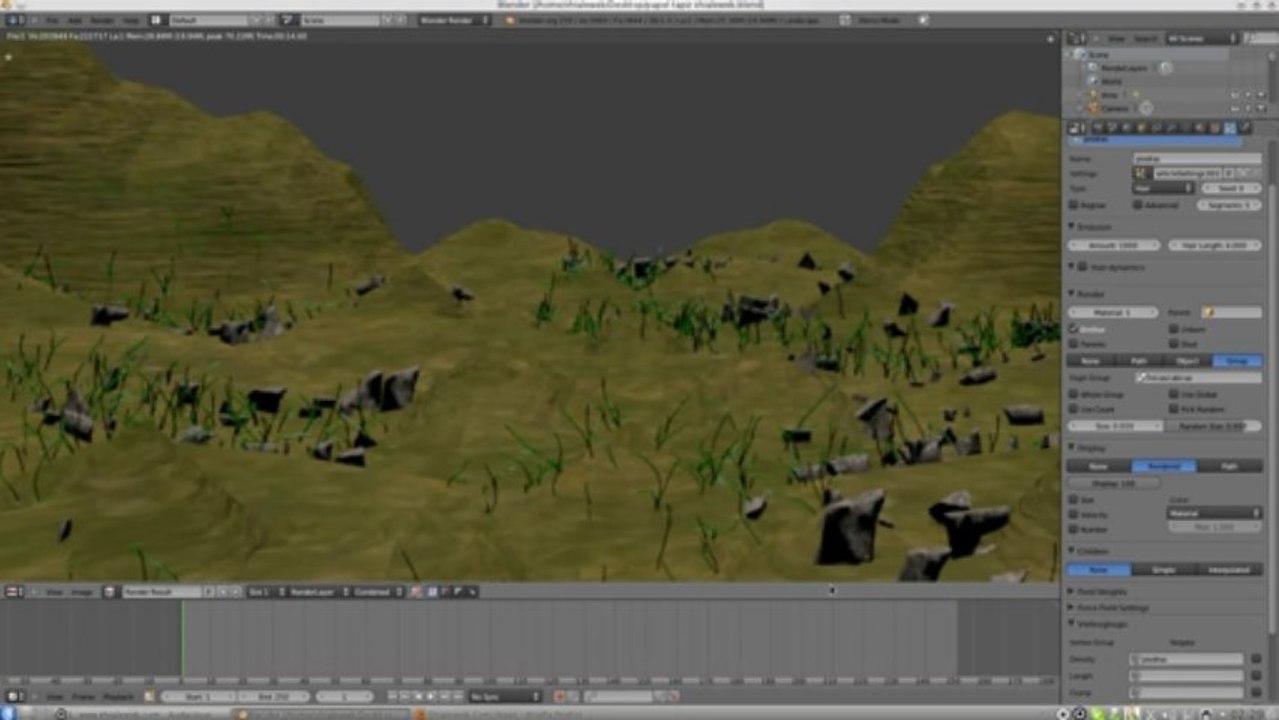Click the World icon in outliner
This screenshot has height=720, width=1279.
click(1093, 81)
